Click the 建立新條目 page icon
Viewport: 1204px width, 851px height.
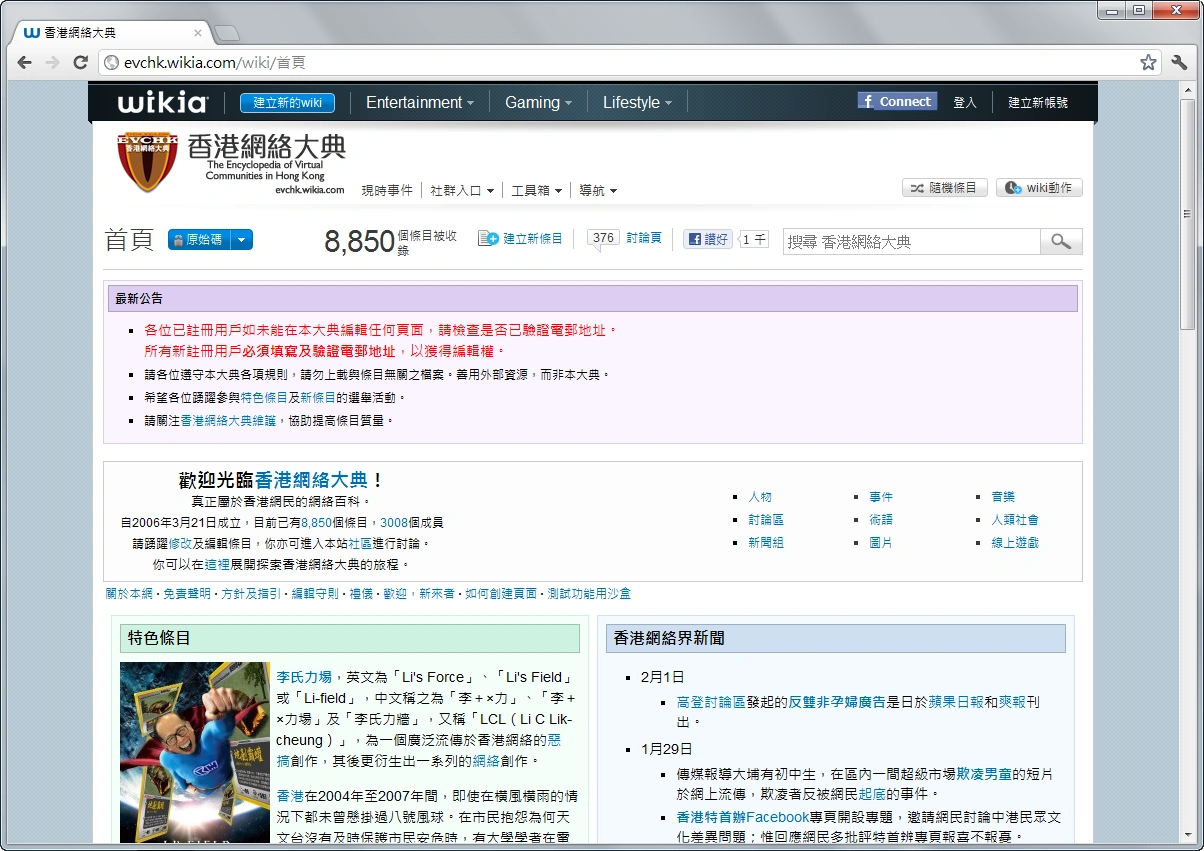(x=488, y=238)
